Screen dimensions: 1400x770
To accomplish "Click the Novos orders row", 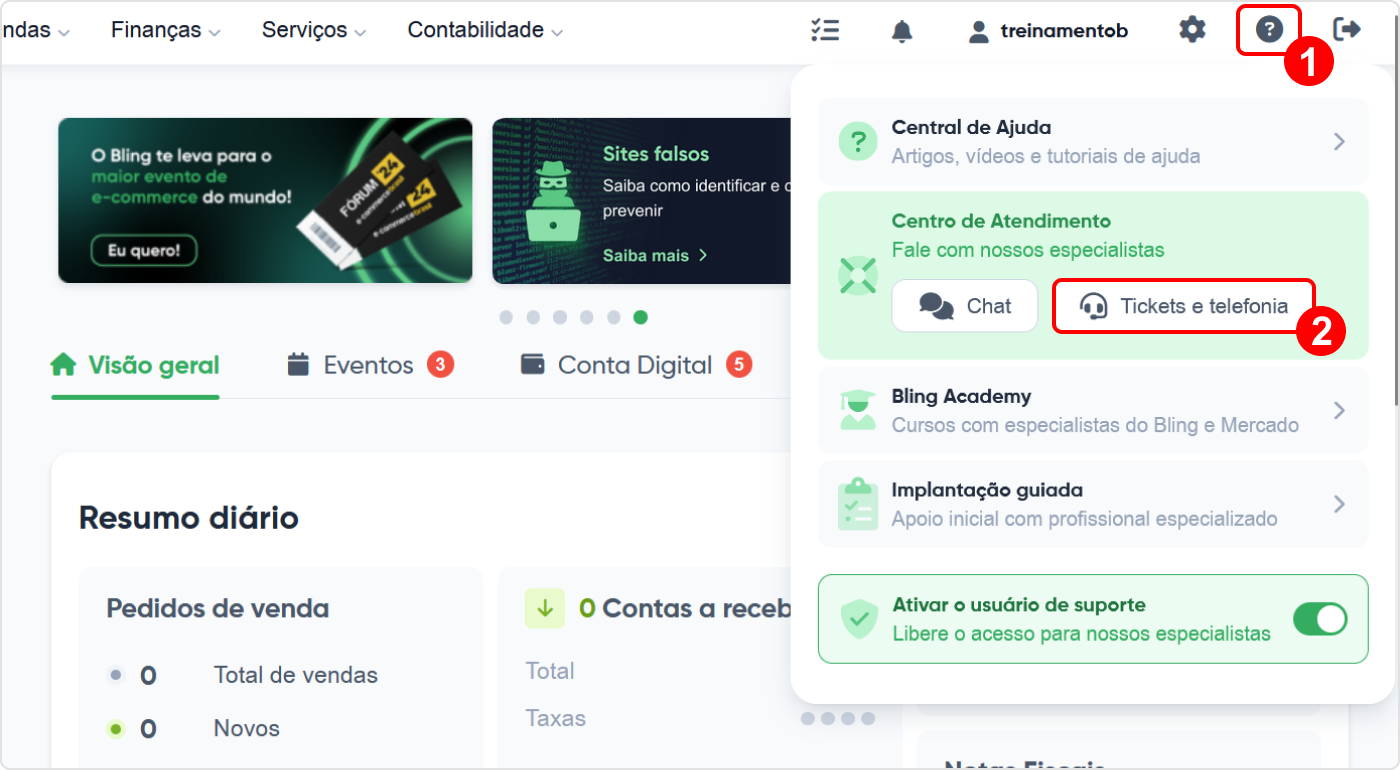I will pyautogui.click(x=194, y=729).
